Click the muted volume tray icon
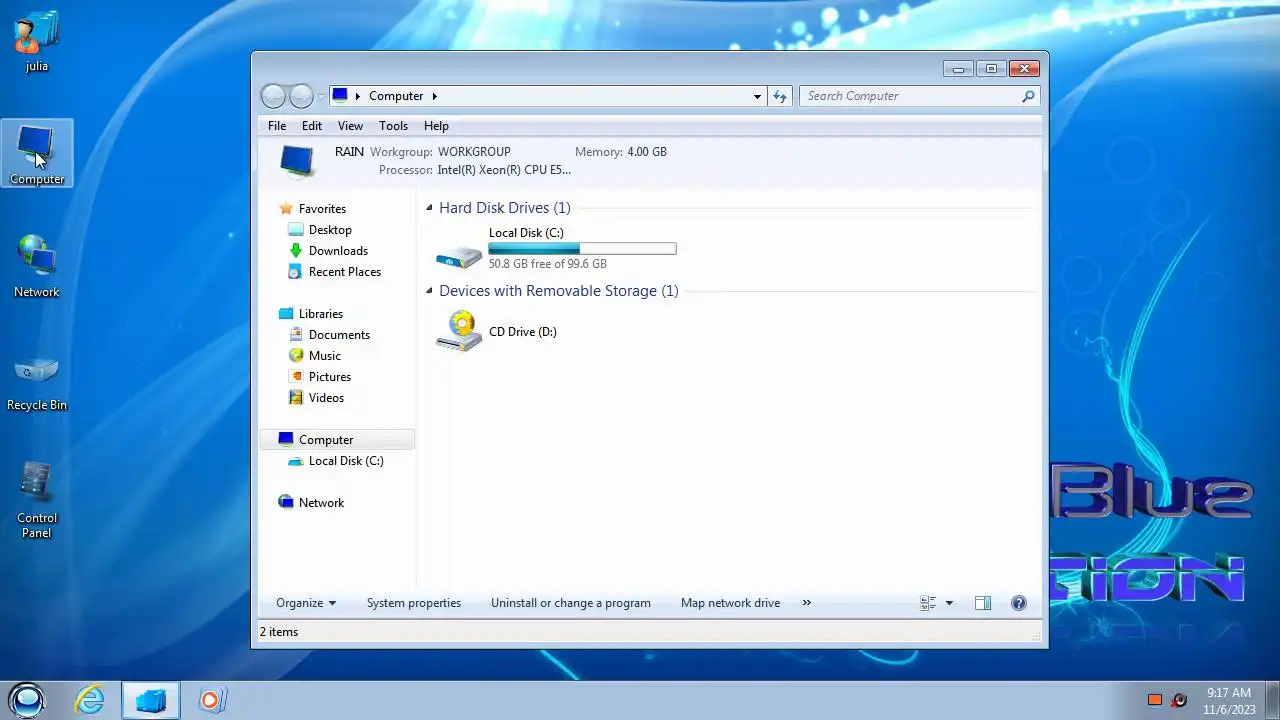The width and height of the screenshot is (1280, 720). coord(1179,700)
